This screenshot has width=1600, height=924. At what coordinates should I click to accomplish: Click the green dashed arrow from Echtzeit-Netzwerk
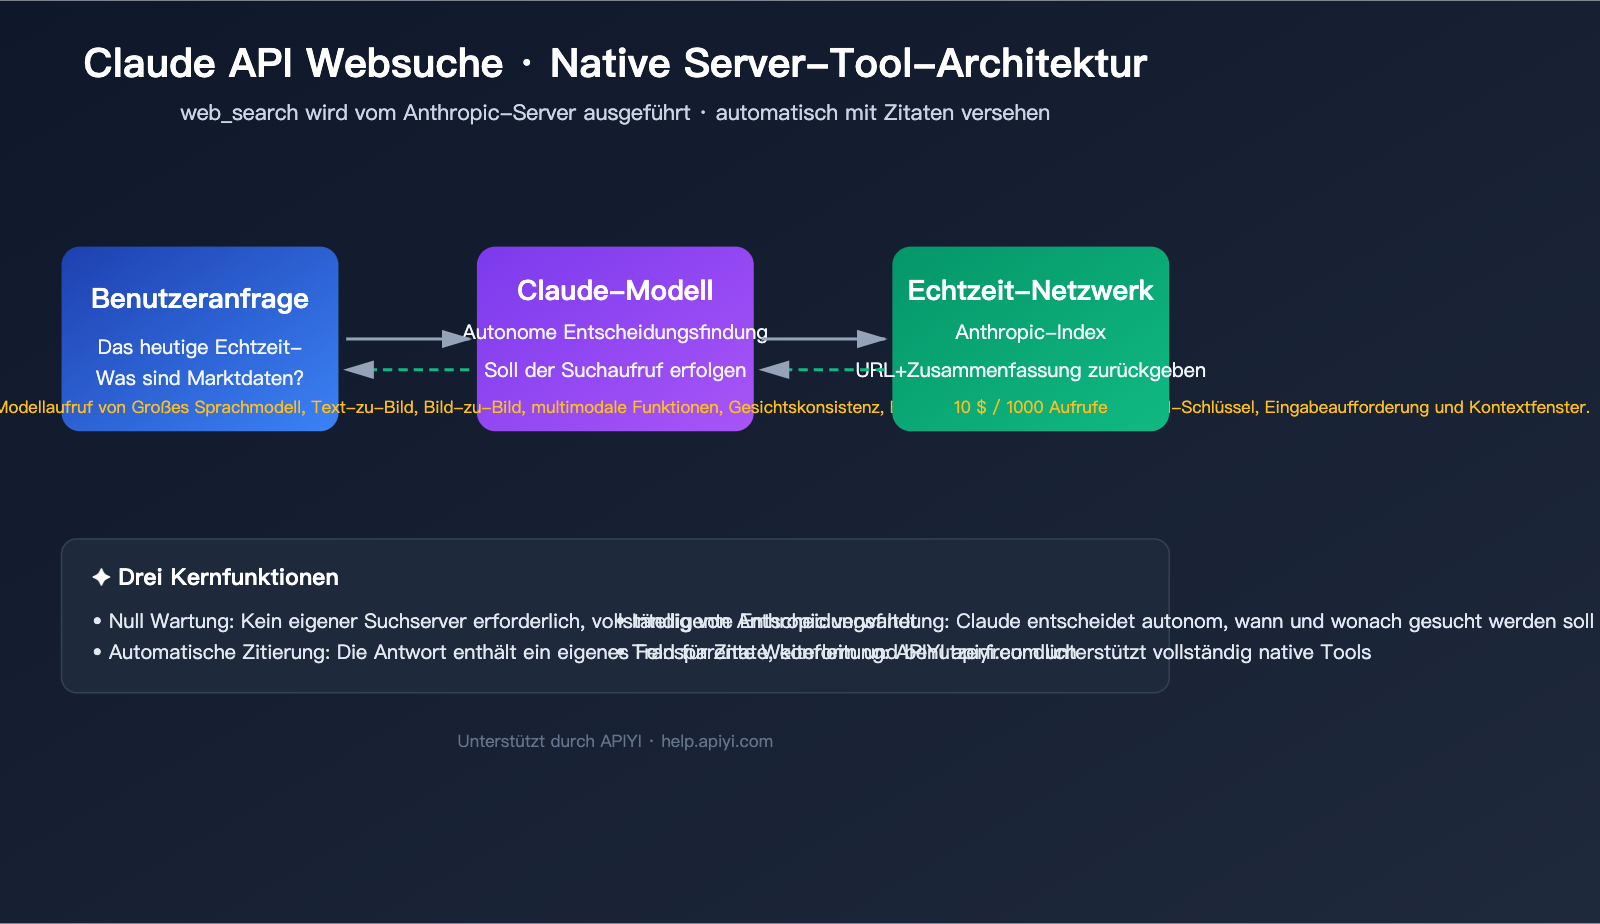[x=825, y=370]
